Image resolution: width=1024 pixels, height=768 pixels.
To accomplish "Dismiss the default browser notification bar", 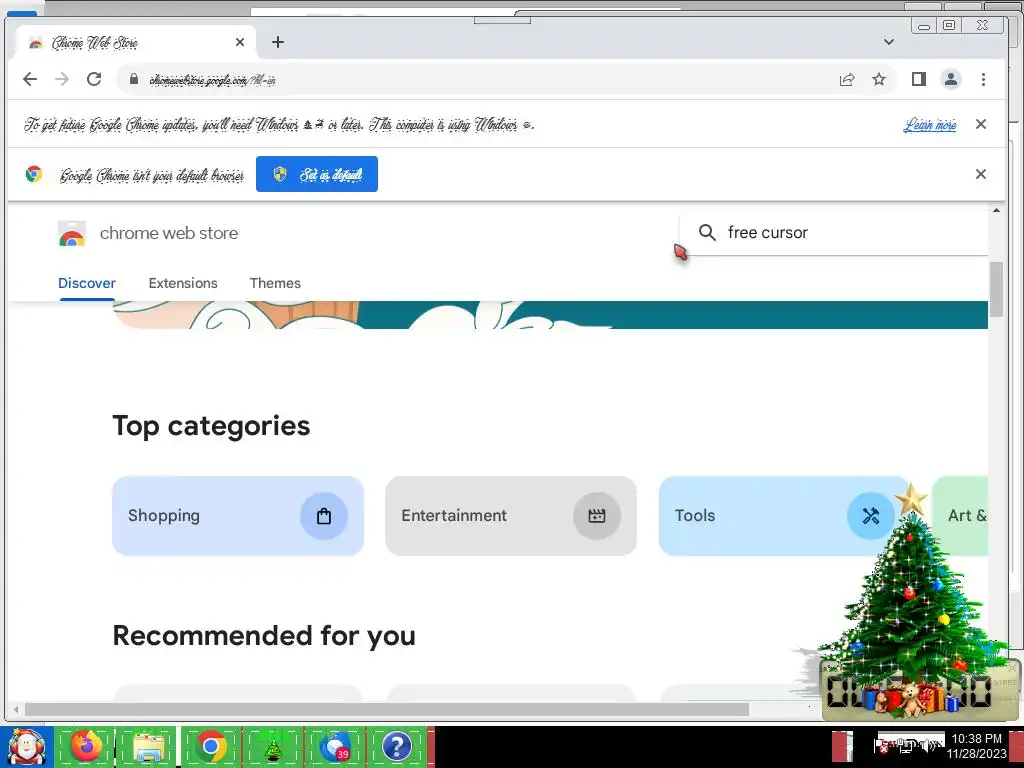I will click(980, 174).
